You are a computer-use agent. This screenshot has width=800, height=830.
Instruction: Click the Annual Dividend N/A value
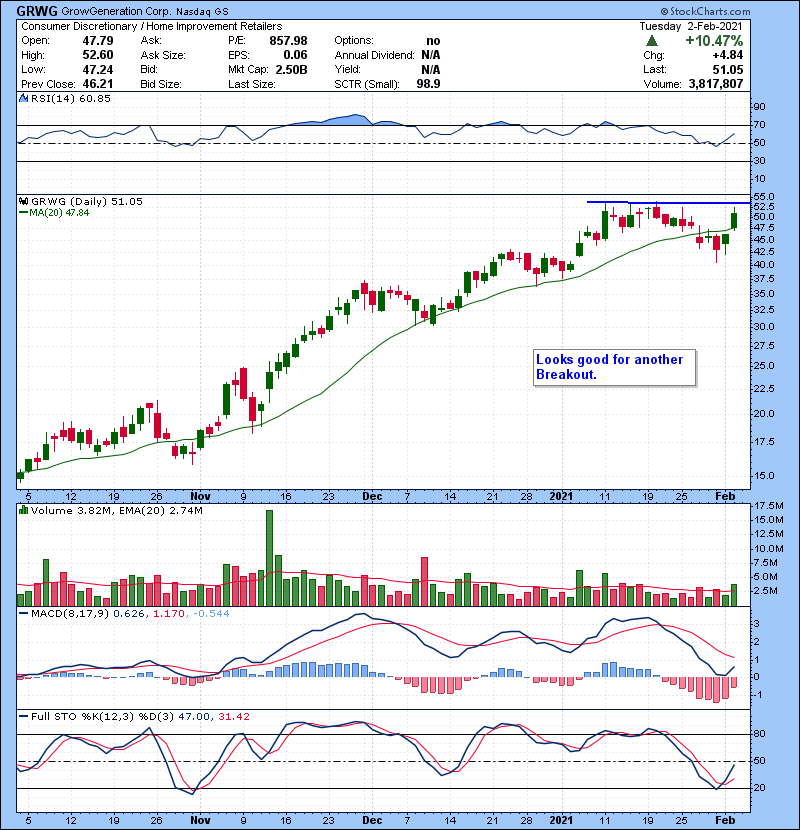[x=430, y=55]
